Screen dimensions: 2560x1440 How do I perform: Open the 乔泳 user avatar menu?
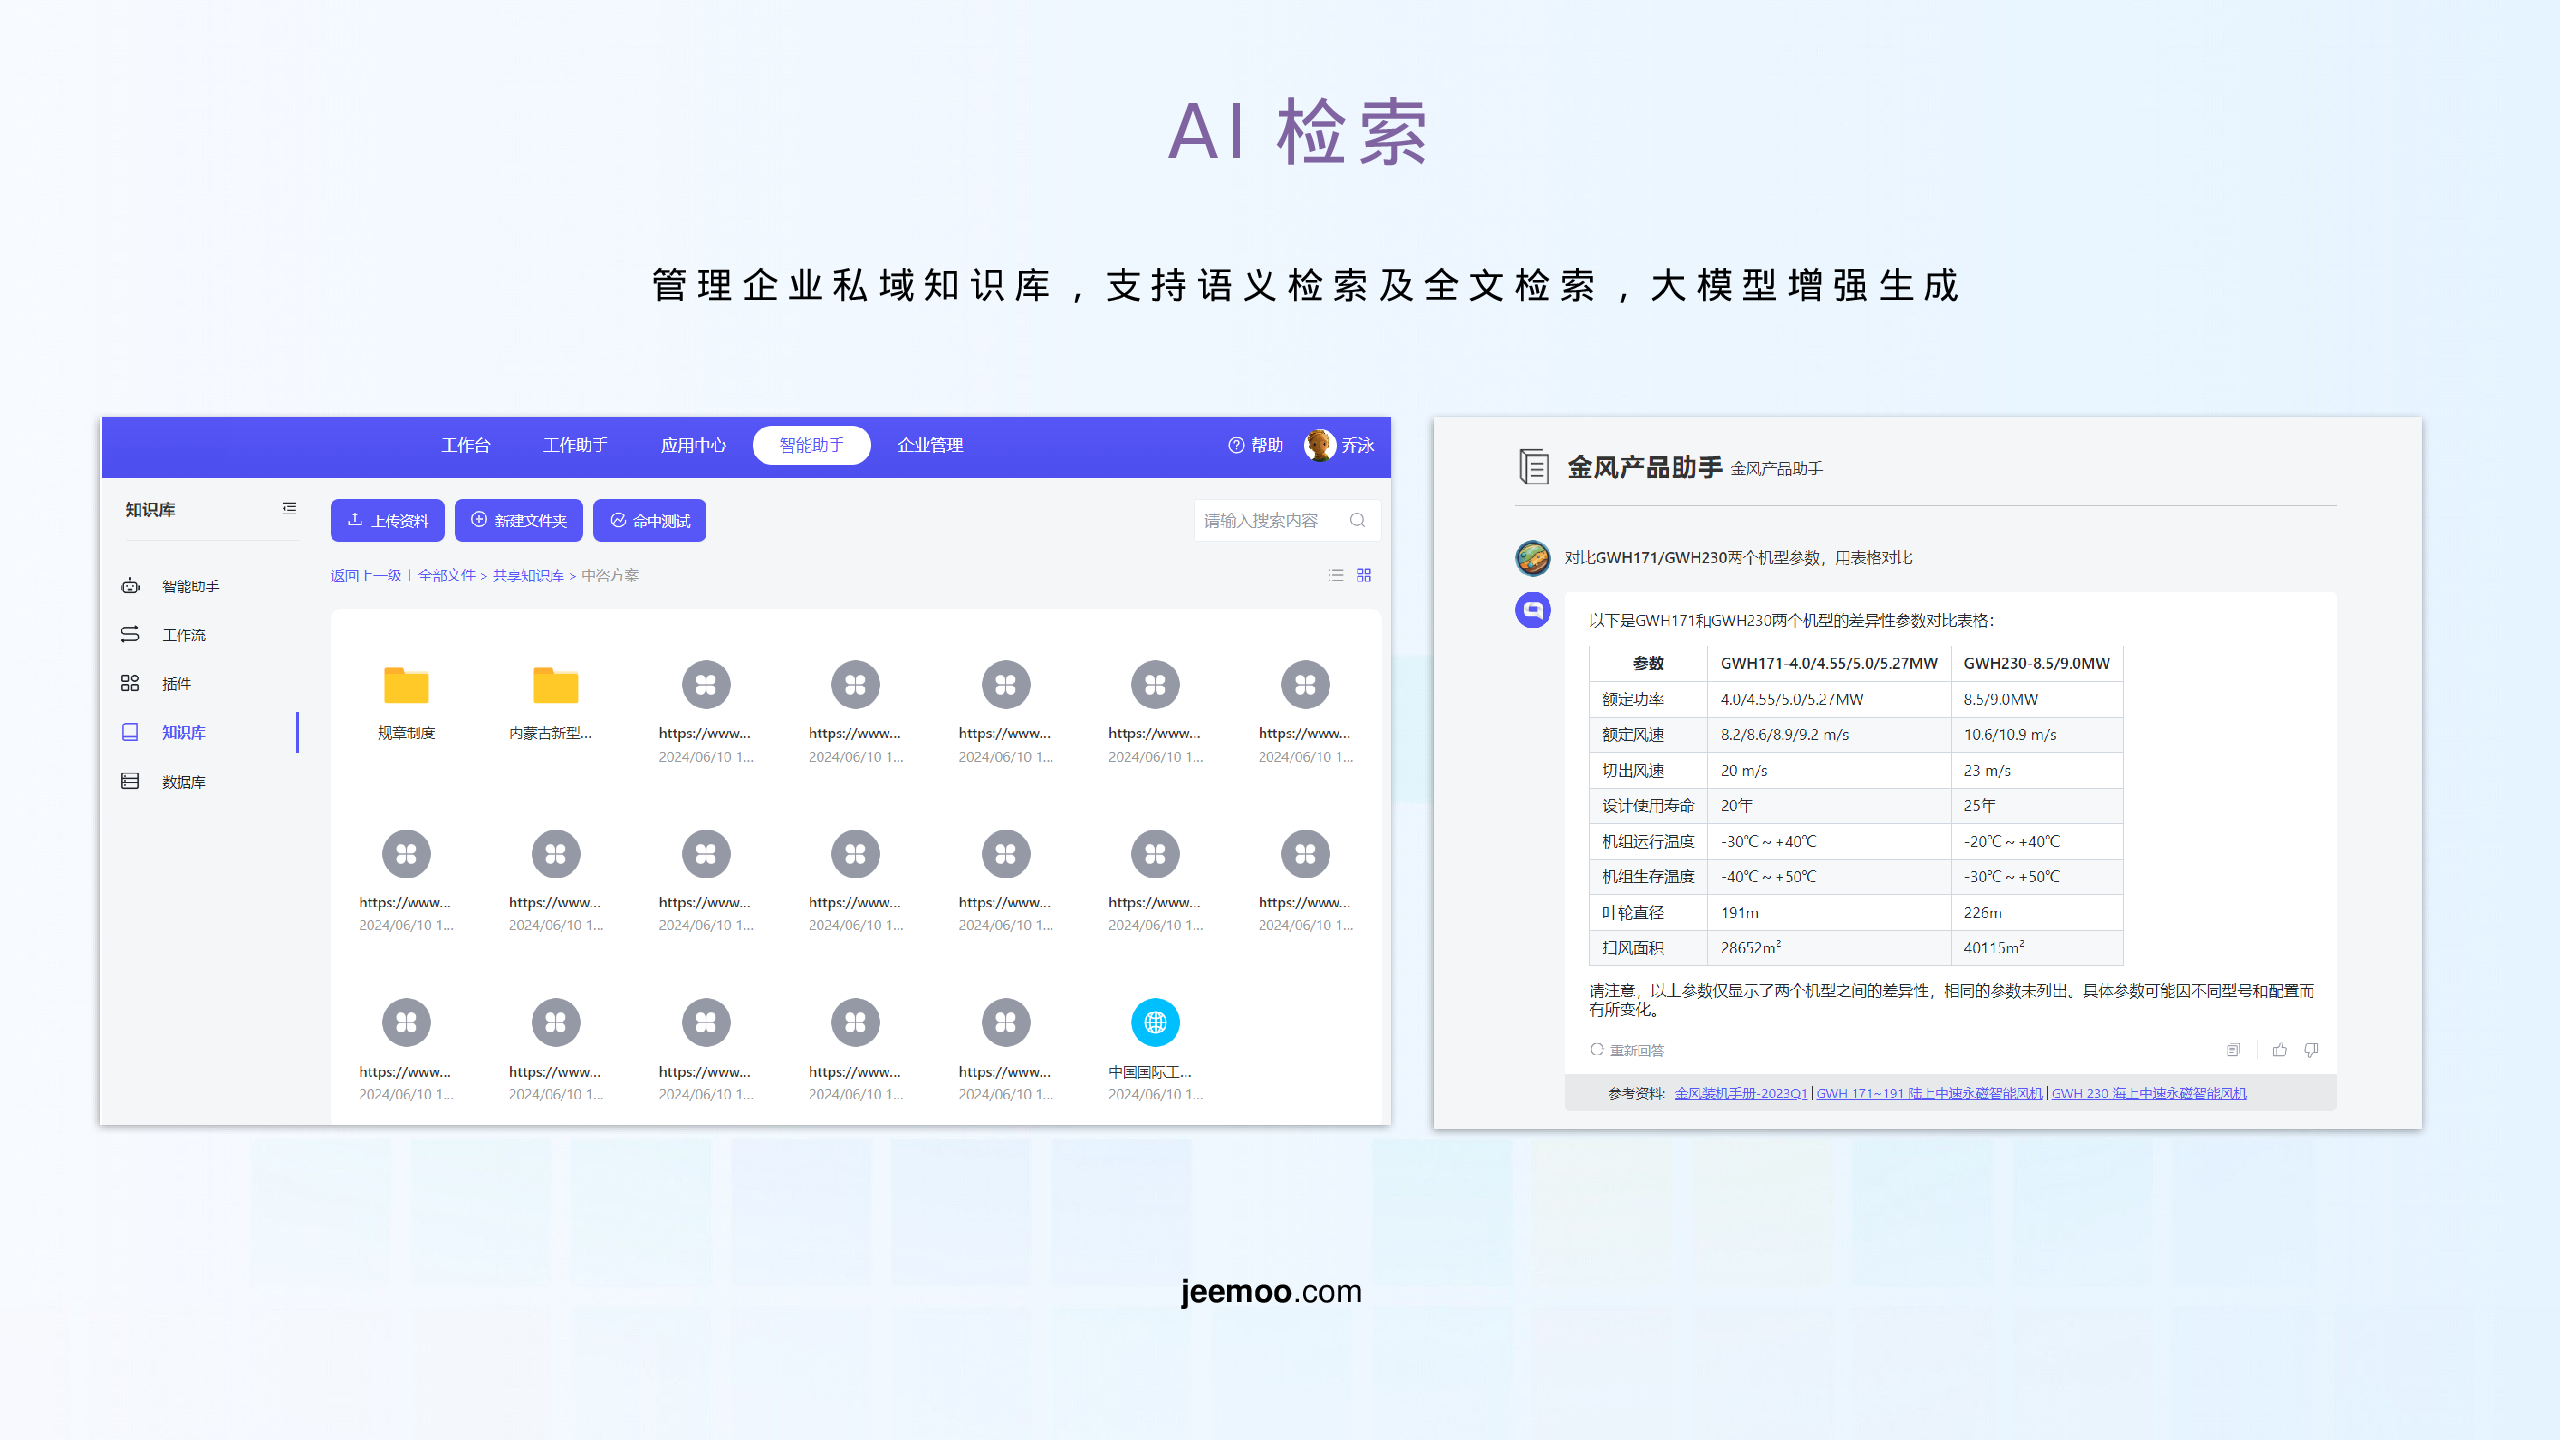[1320, 445]
